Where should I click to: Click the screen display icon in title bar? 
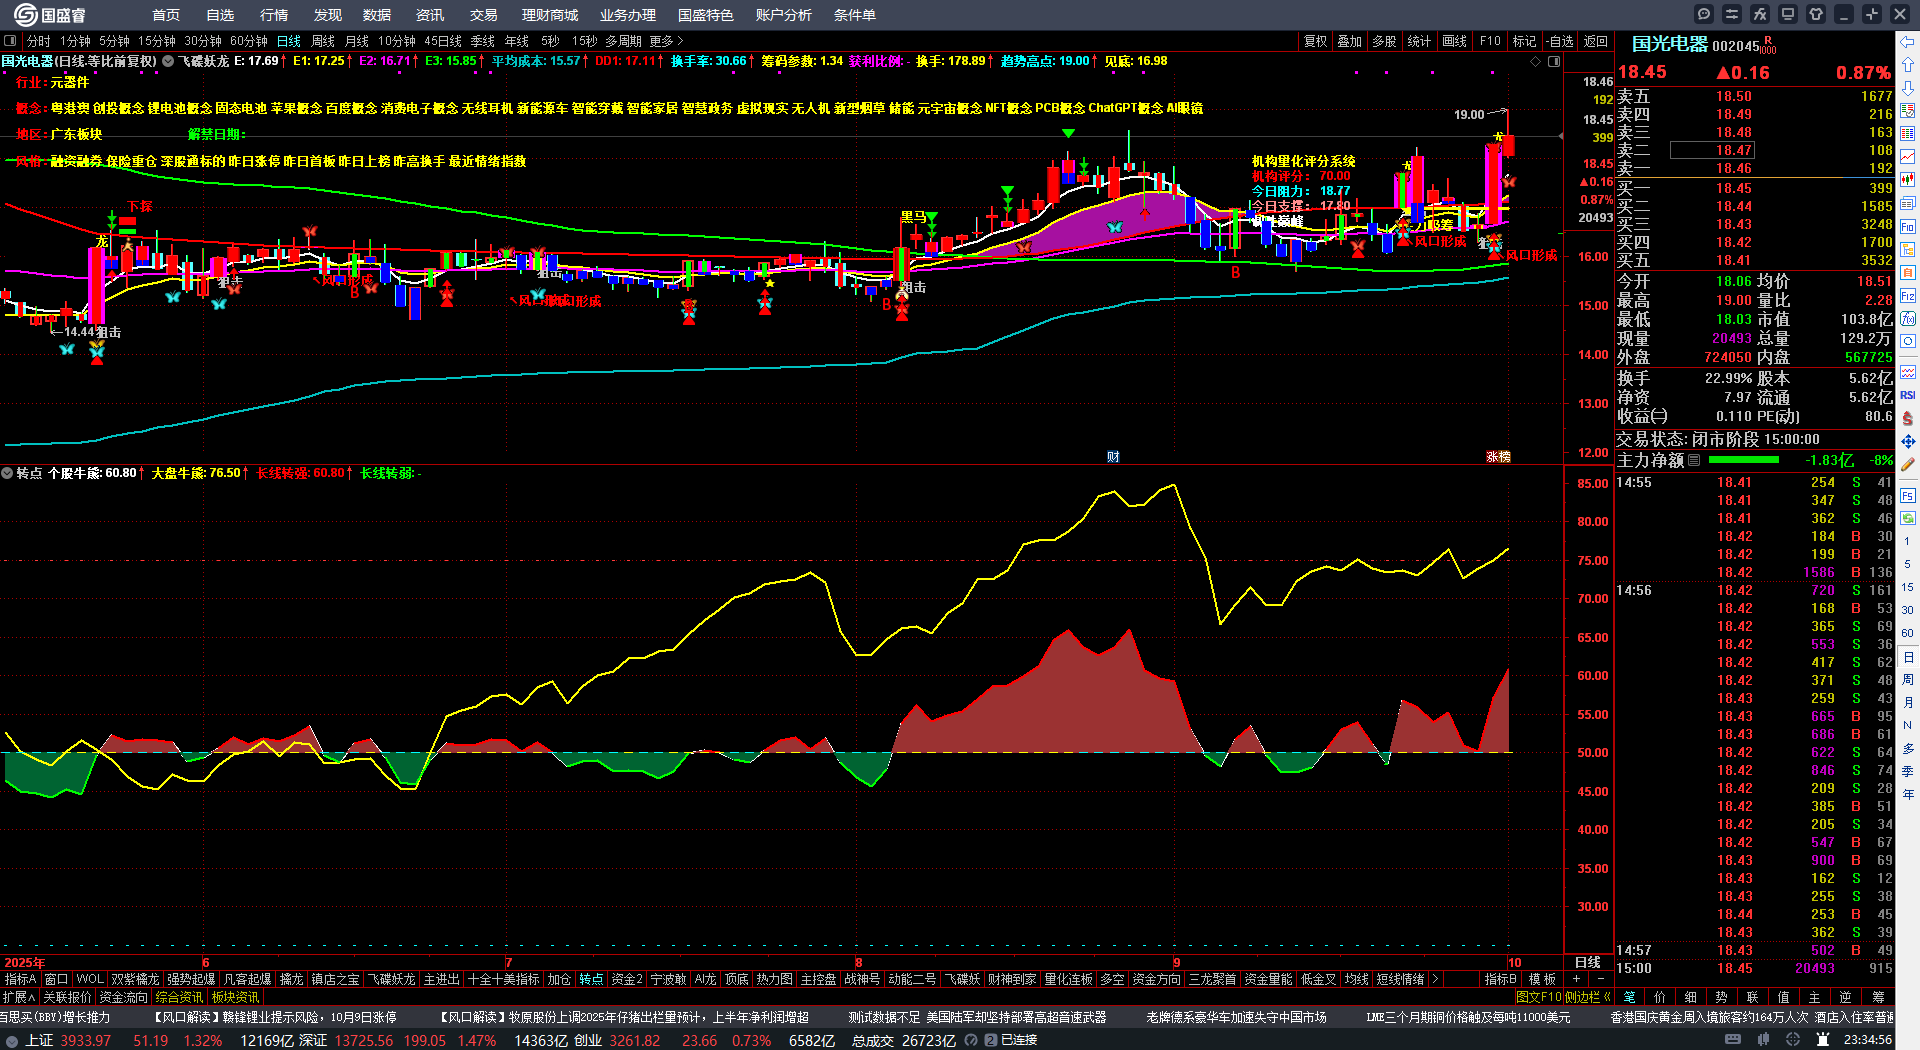1788,14
